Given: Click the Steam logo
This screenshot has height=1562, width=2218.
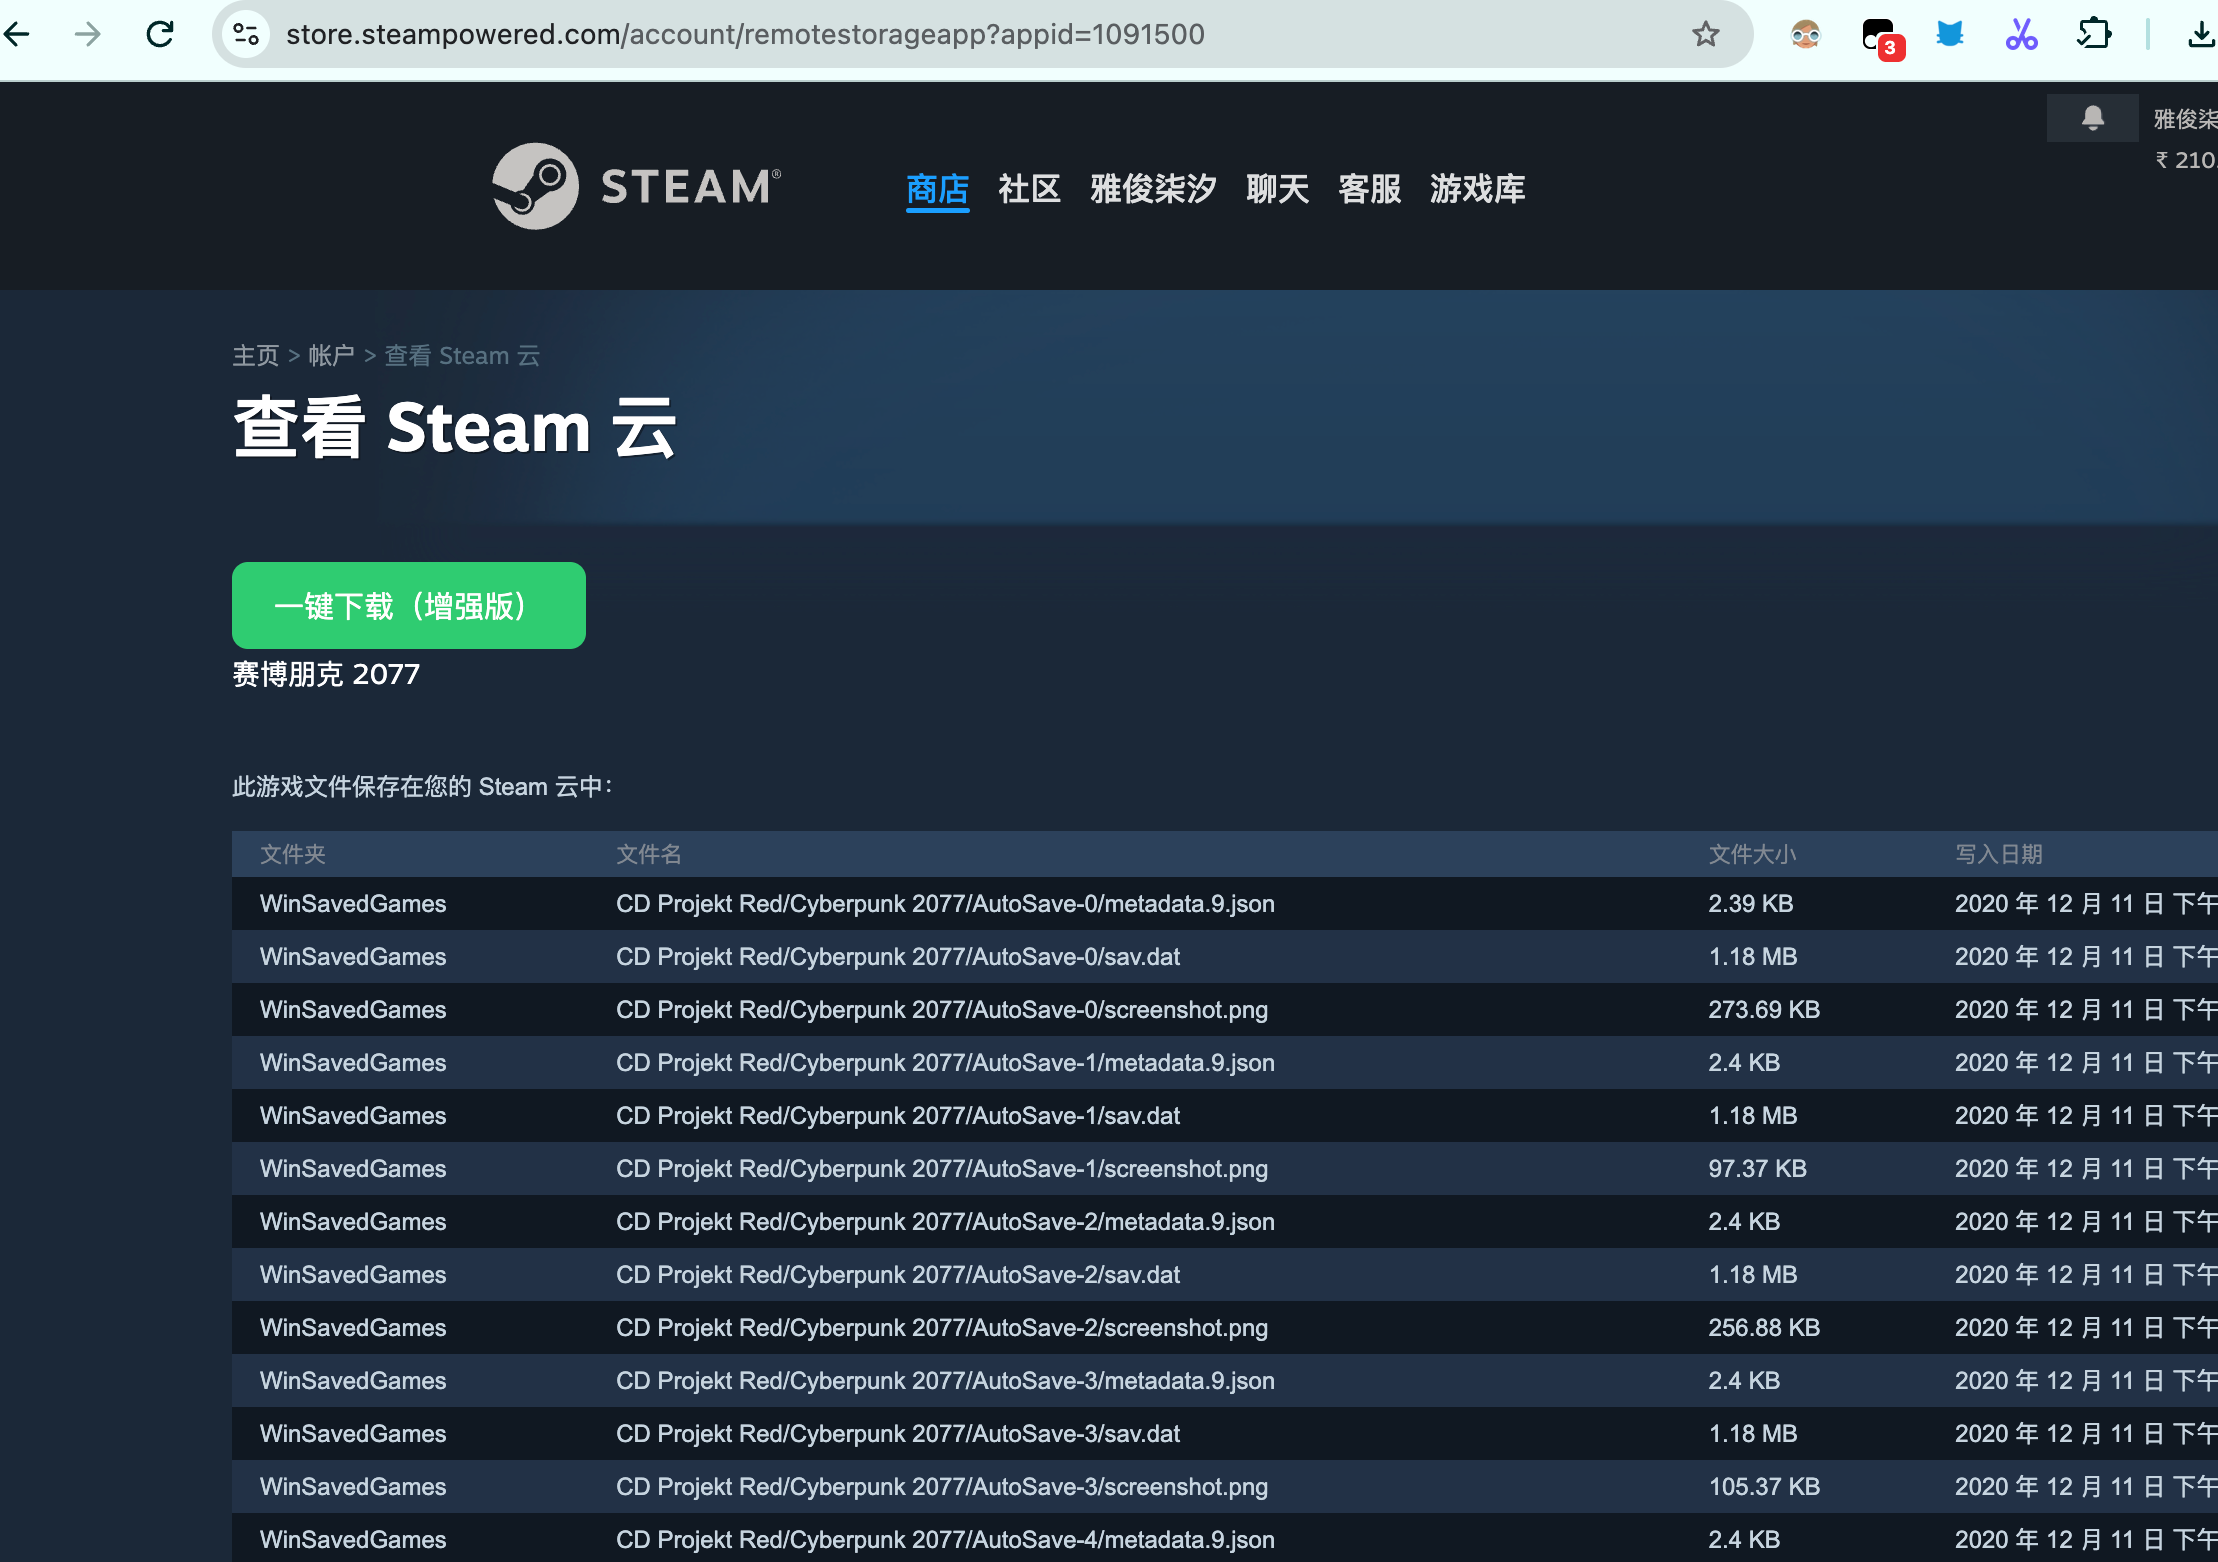Looking at the screenshot, I should pyautogui.click(x=636, y=186).
